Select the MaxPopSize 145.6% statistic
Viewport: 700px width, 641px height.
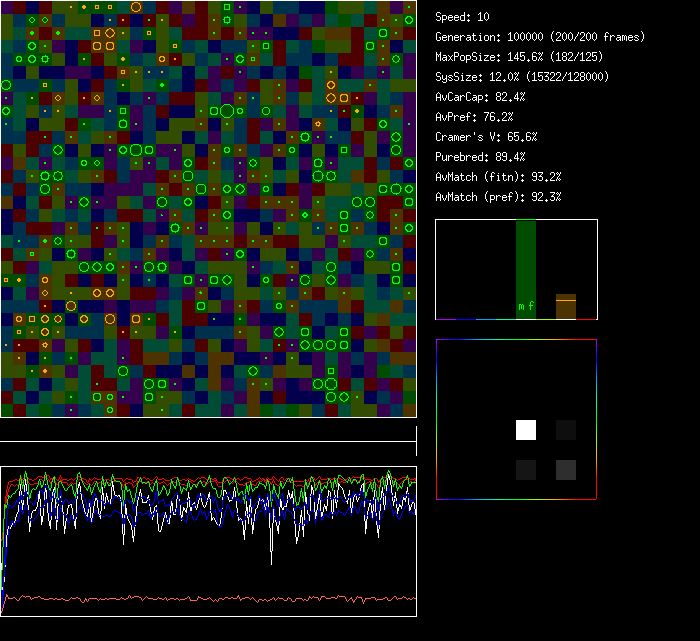518,57
